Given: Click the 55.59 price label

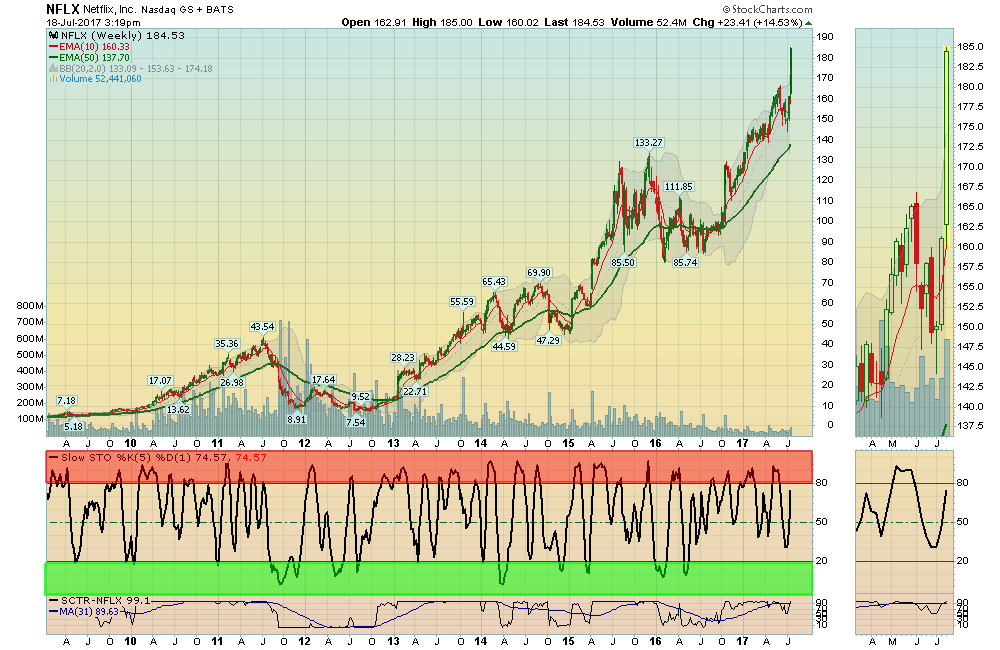Looking at the screenshot, I should pyautogui.click(x=462, y=302).
